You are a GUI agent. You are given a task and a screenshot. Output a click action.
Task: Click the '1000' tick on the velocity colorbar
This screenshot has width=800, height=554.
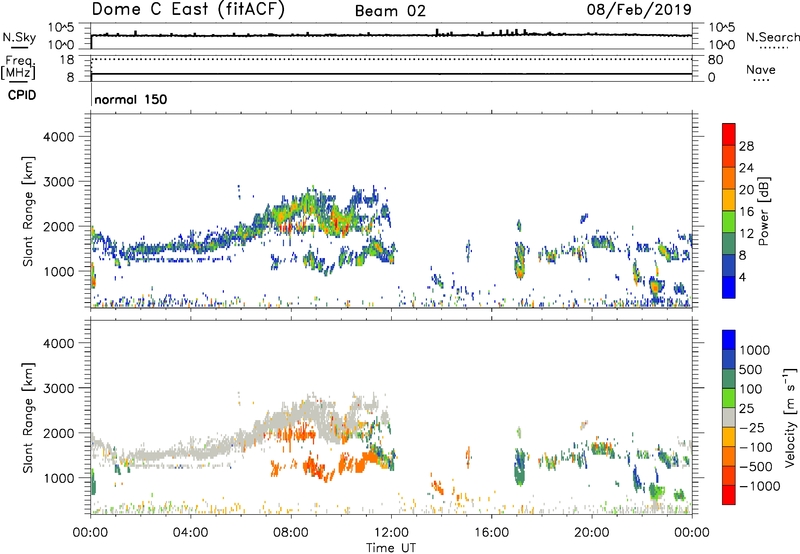tap(755, 350)
